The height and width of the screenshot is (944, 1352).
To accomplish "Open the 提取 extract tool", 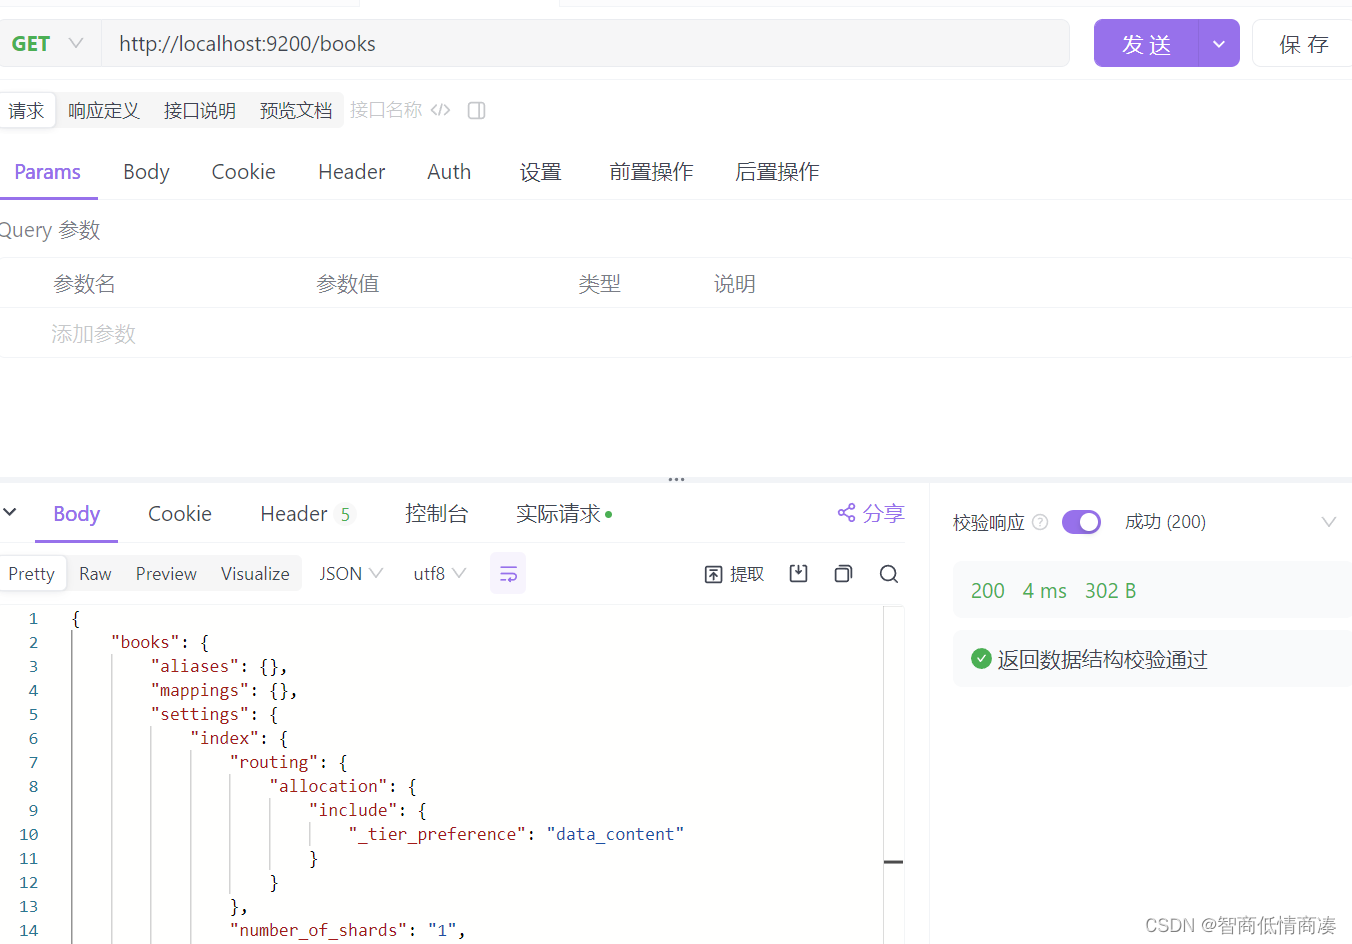I will (733, 573).
